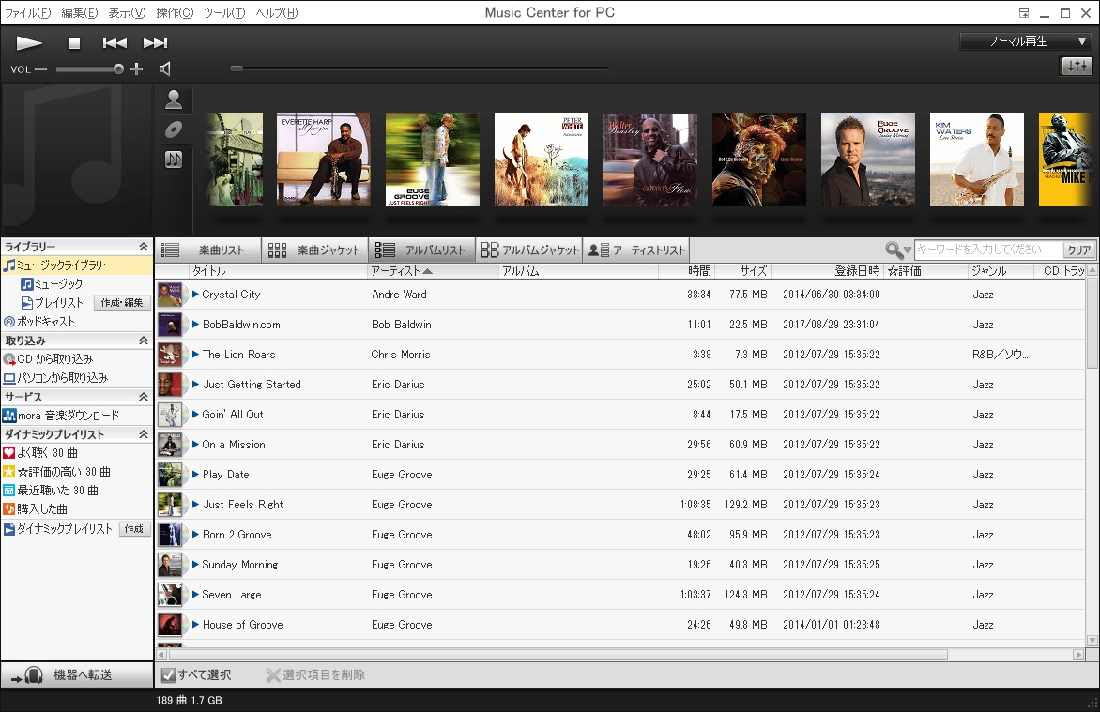Viewport: 1100px width, 712px height.
Task: Click the playlist 作成・編集 button
Action: click(x=122, y=302)
